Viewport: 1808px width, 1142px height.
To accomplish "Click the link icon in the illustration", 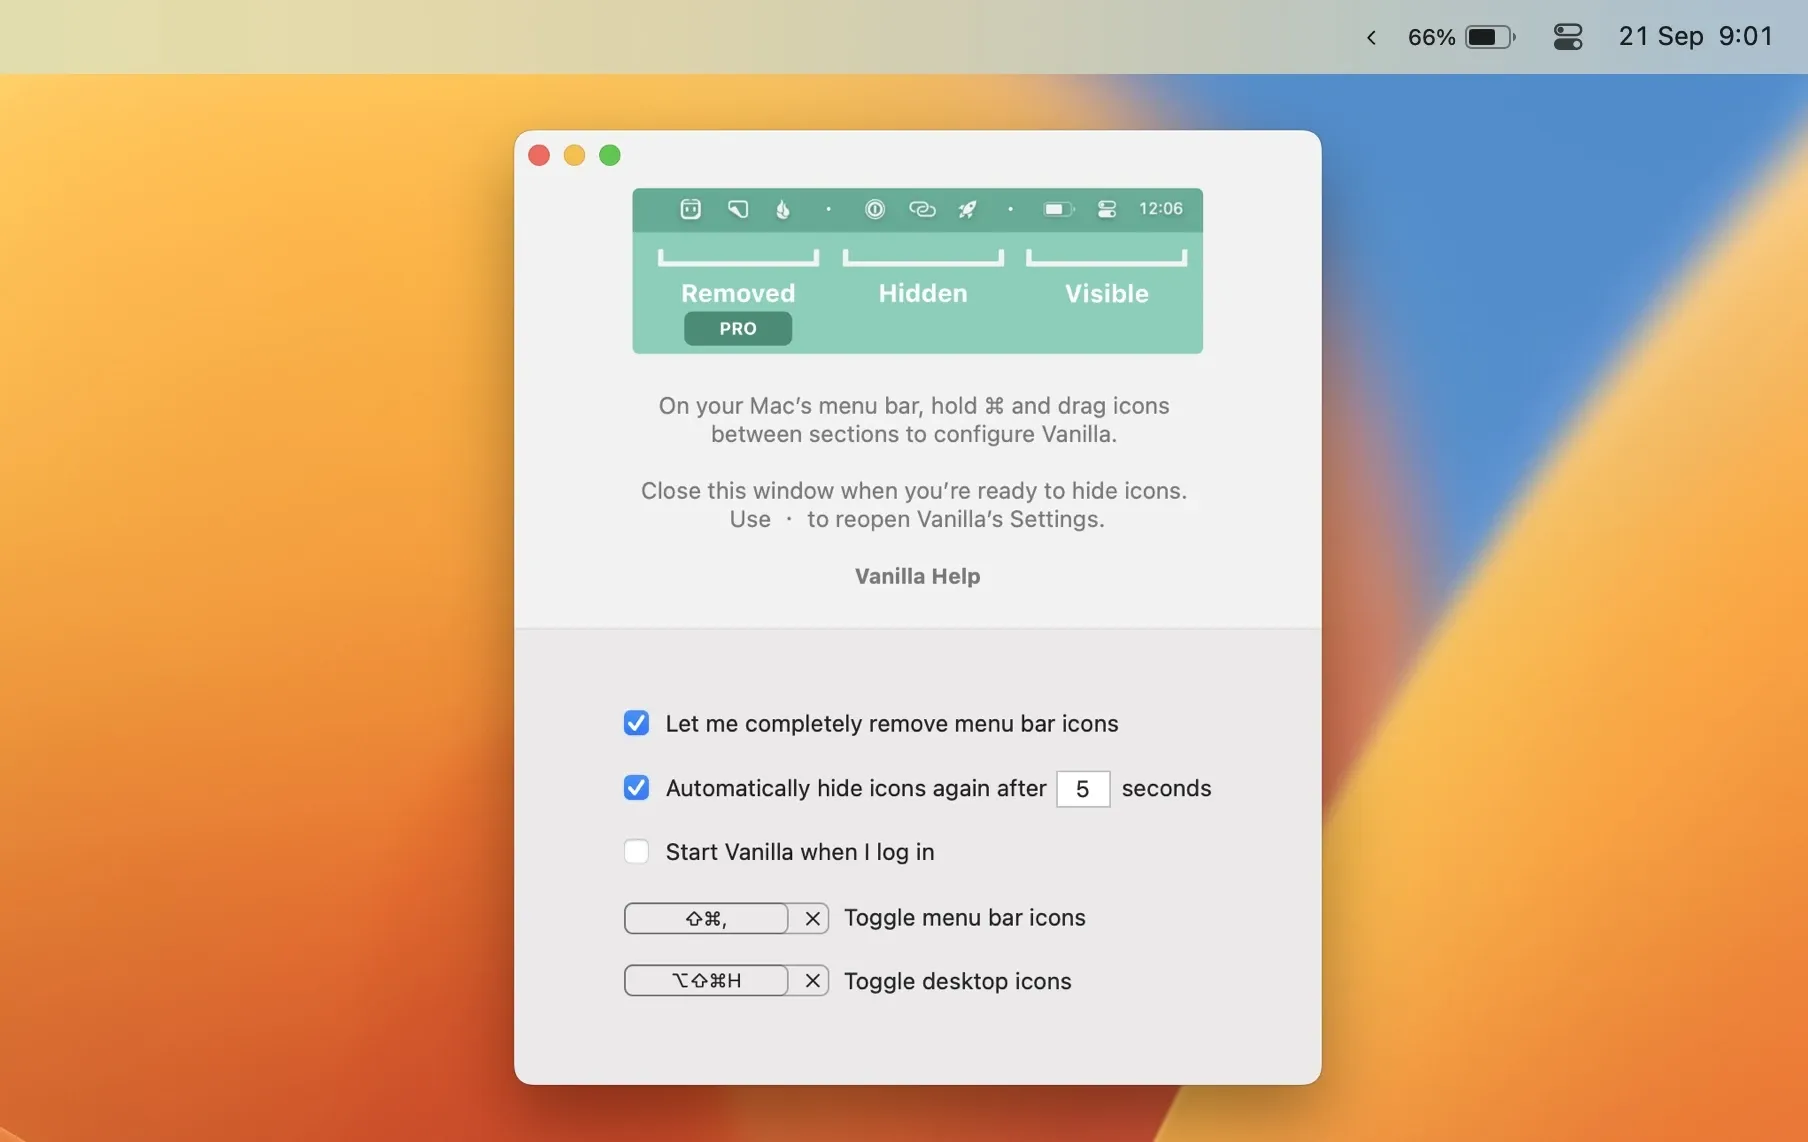I will [921, 209].
